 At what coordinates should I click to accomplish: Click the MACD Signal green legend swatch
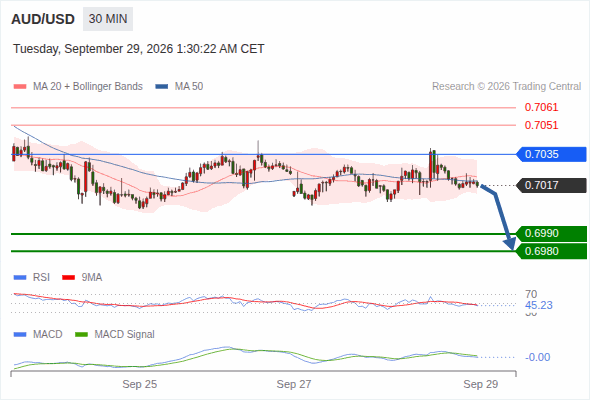coord(81,335)
